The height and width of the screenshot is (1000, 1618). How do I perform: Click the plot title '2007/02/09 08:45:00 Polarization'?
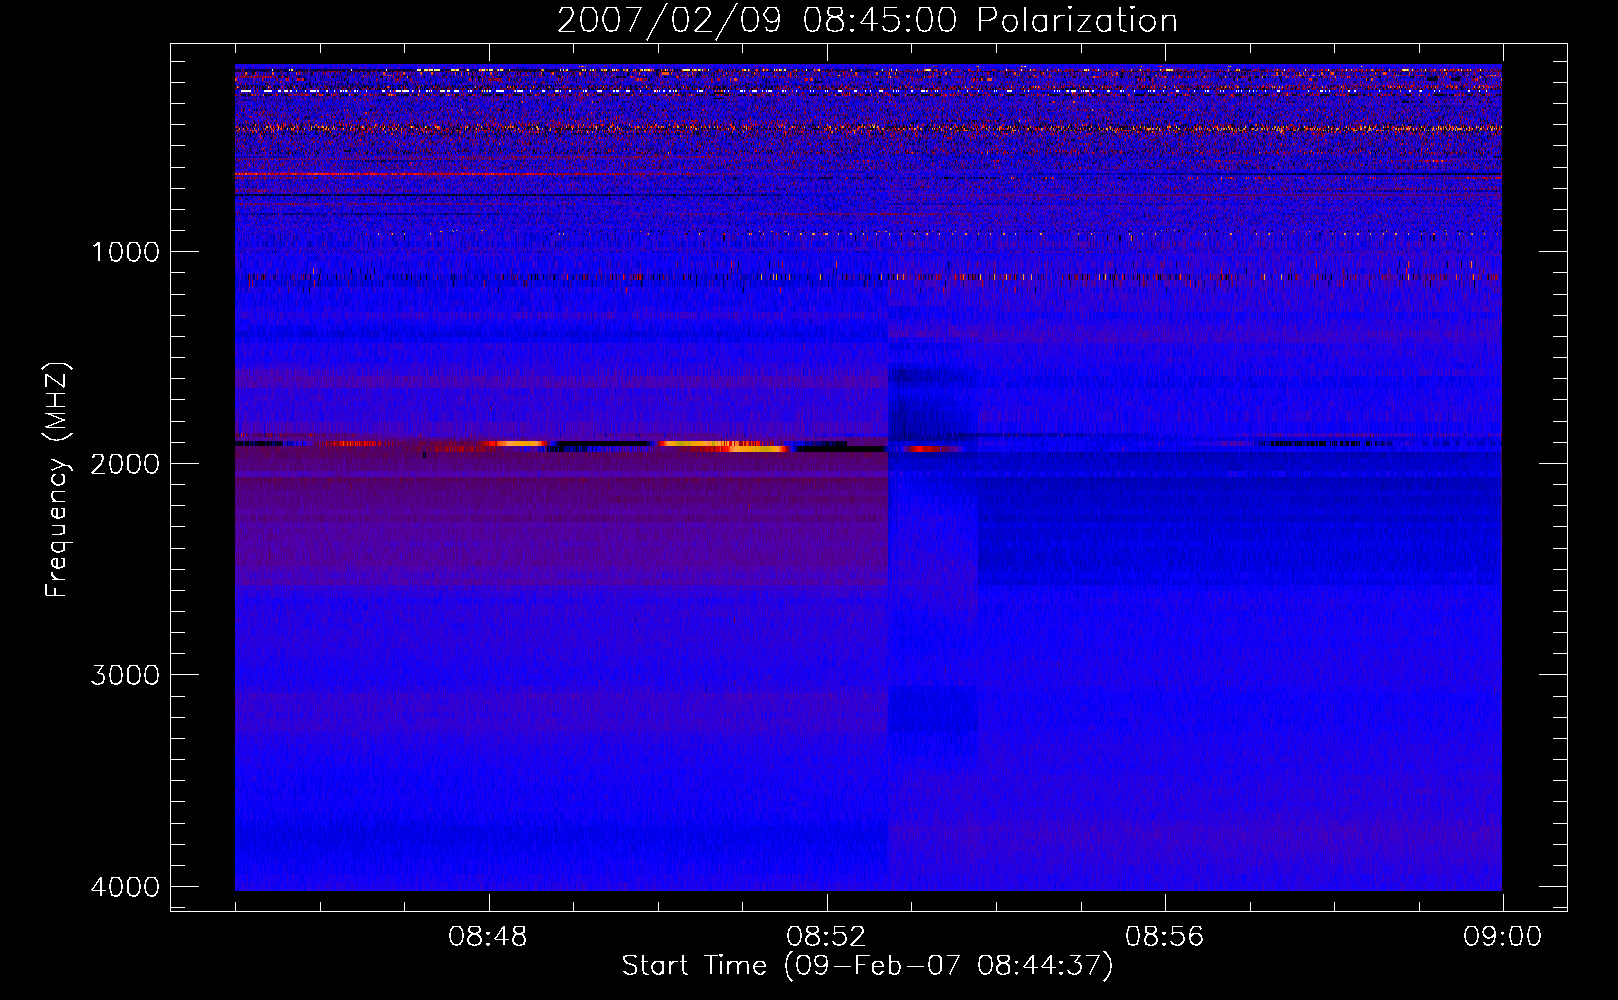click(867, 21)
